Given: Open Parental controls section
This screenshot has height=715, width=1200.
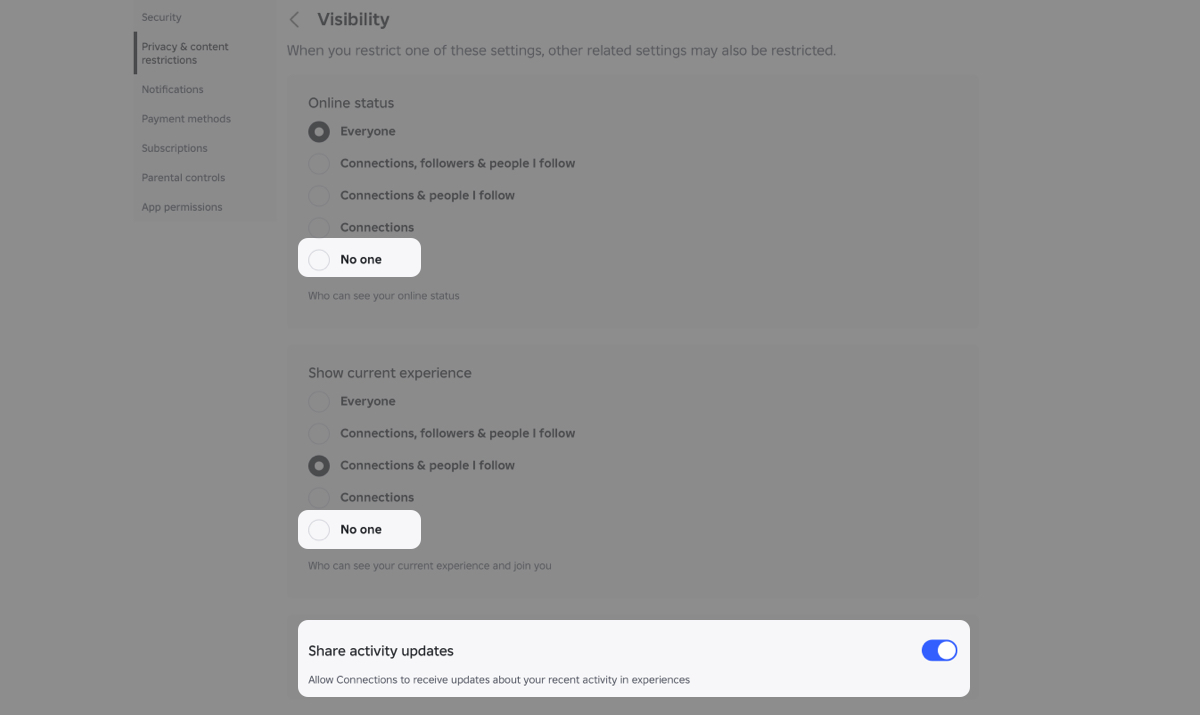Looking at the screenshot, I should 183,177.
